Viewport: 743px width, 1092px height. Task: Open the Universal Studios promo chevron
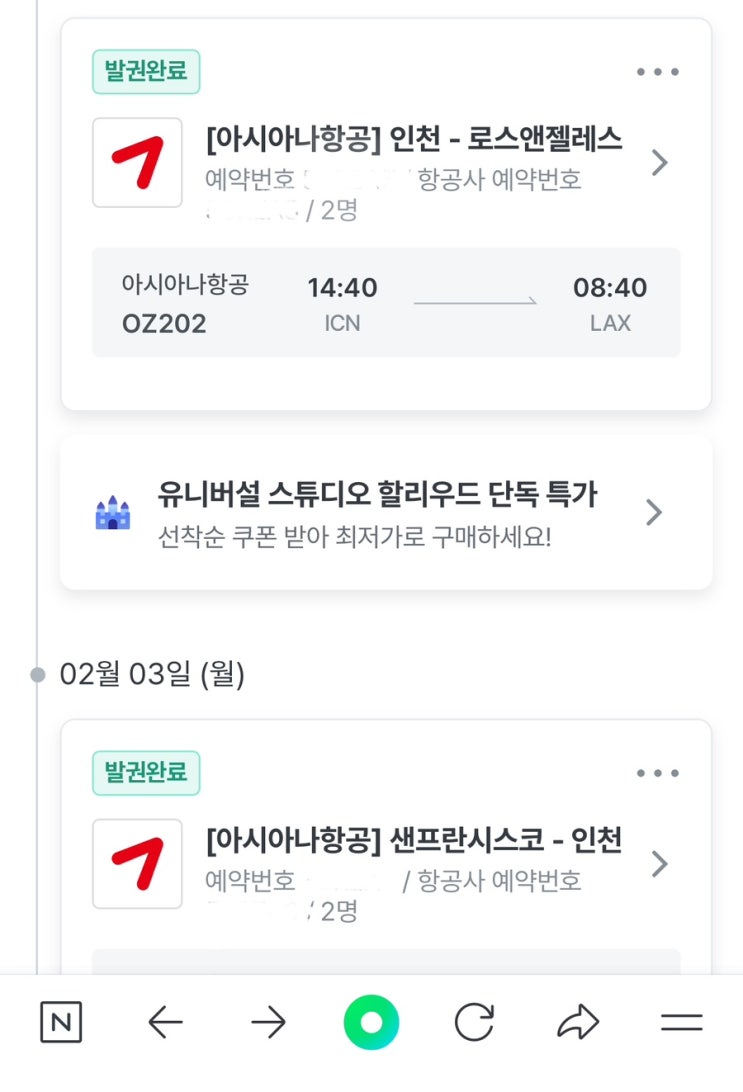pyautogui.click(x=654, y=512)
